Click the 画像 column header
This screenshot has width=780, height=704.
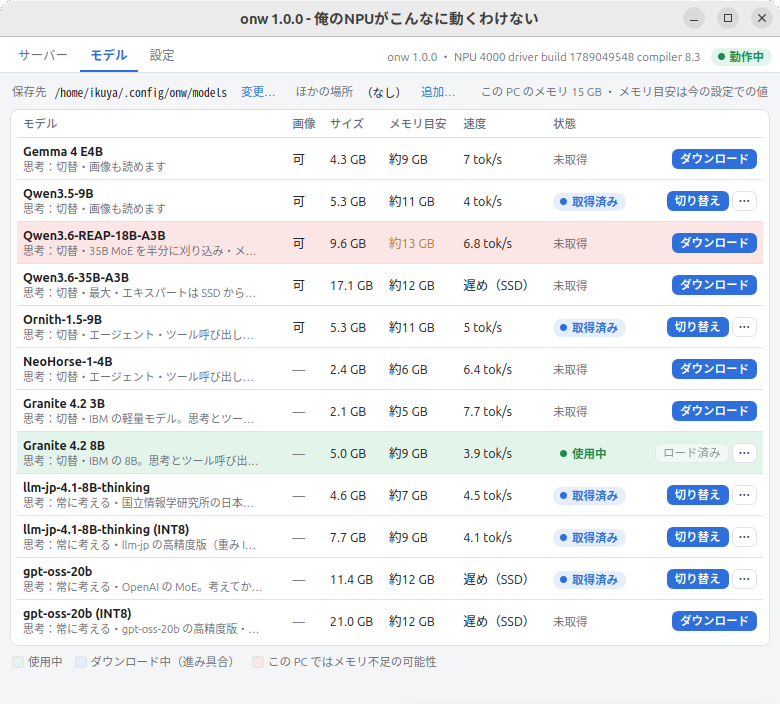pyautogui.click(x=304, y=123)
